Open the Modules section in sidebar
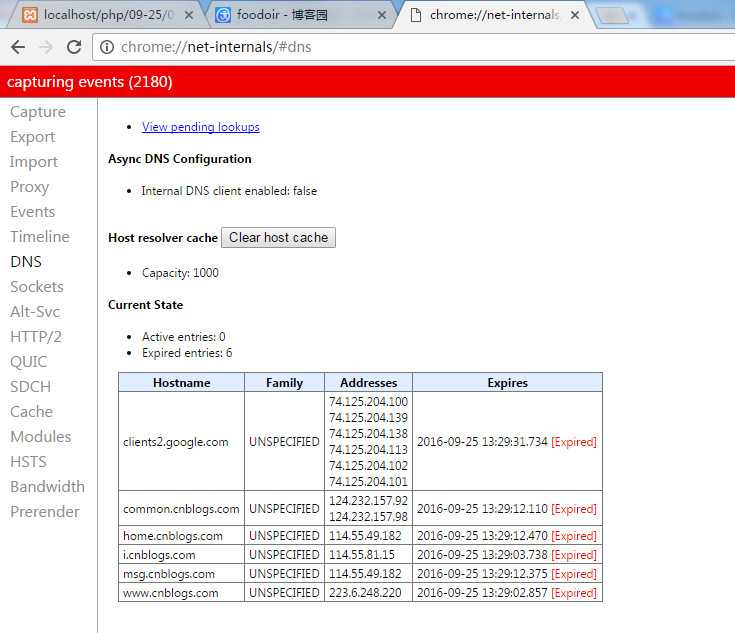This screenshot has width=735, height=633. pyautogui.click(x=41, y=437)
